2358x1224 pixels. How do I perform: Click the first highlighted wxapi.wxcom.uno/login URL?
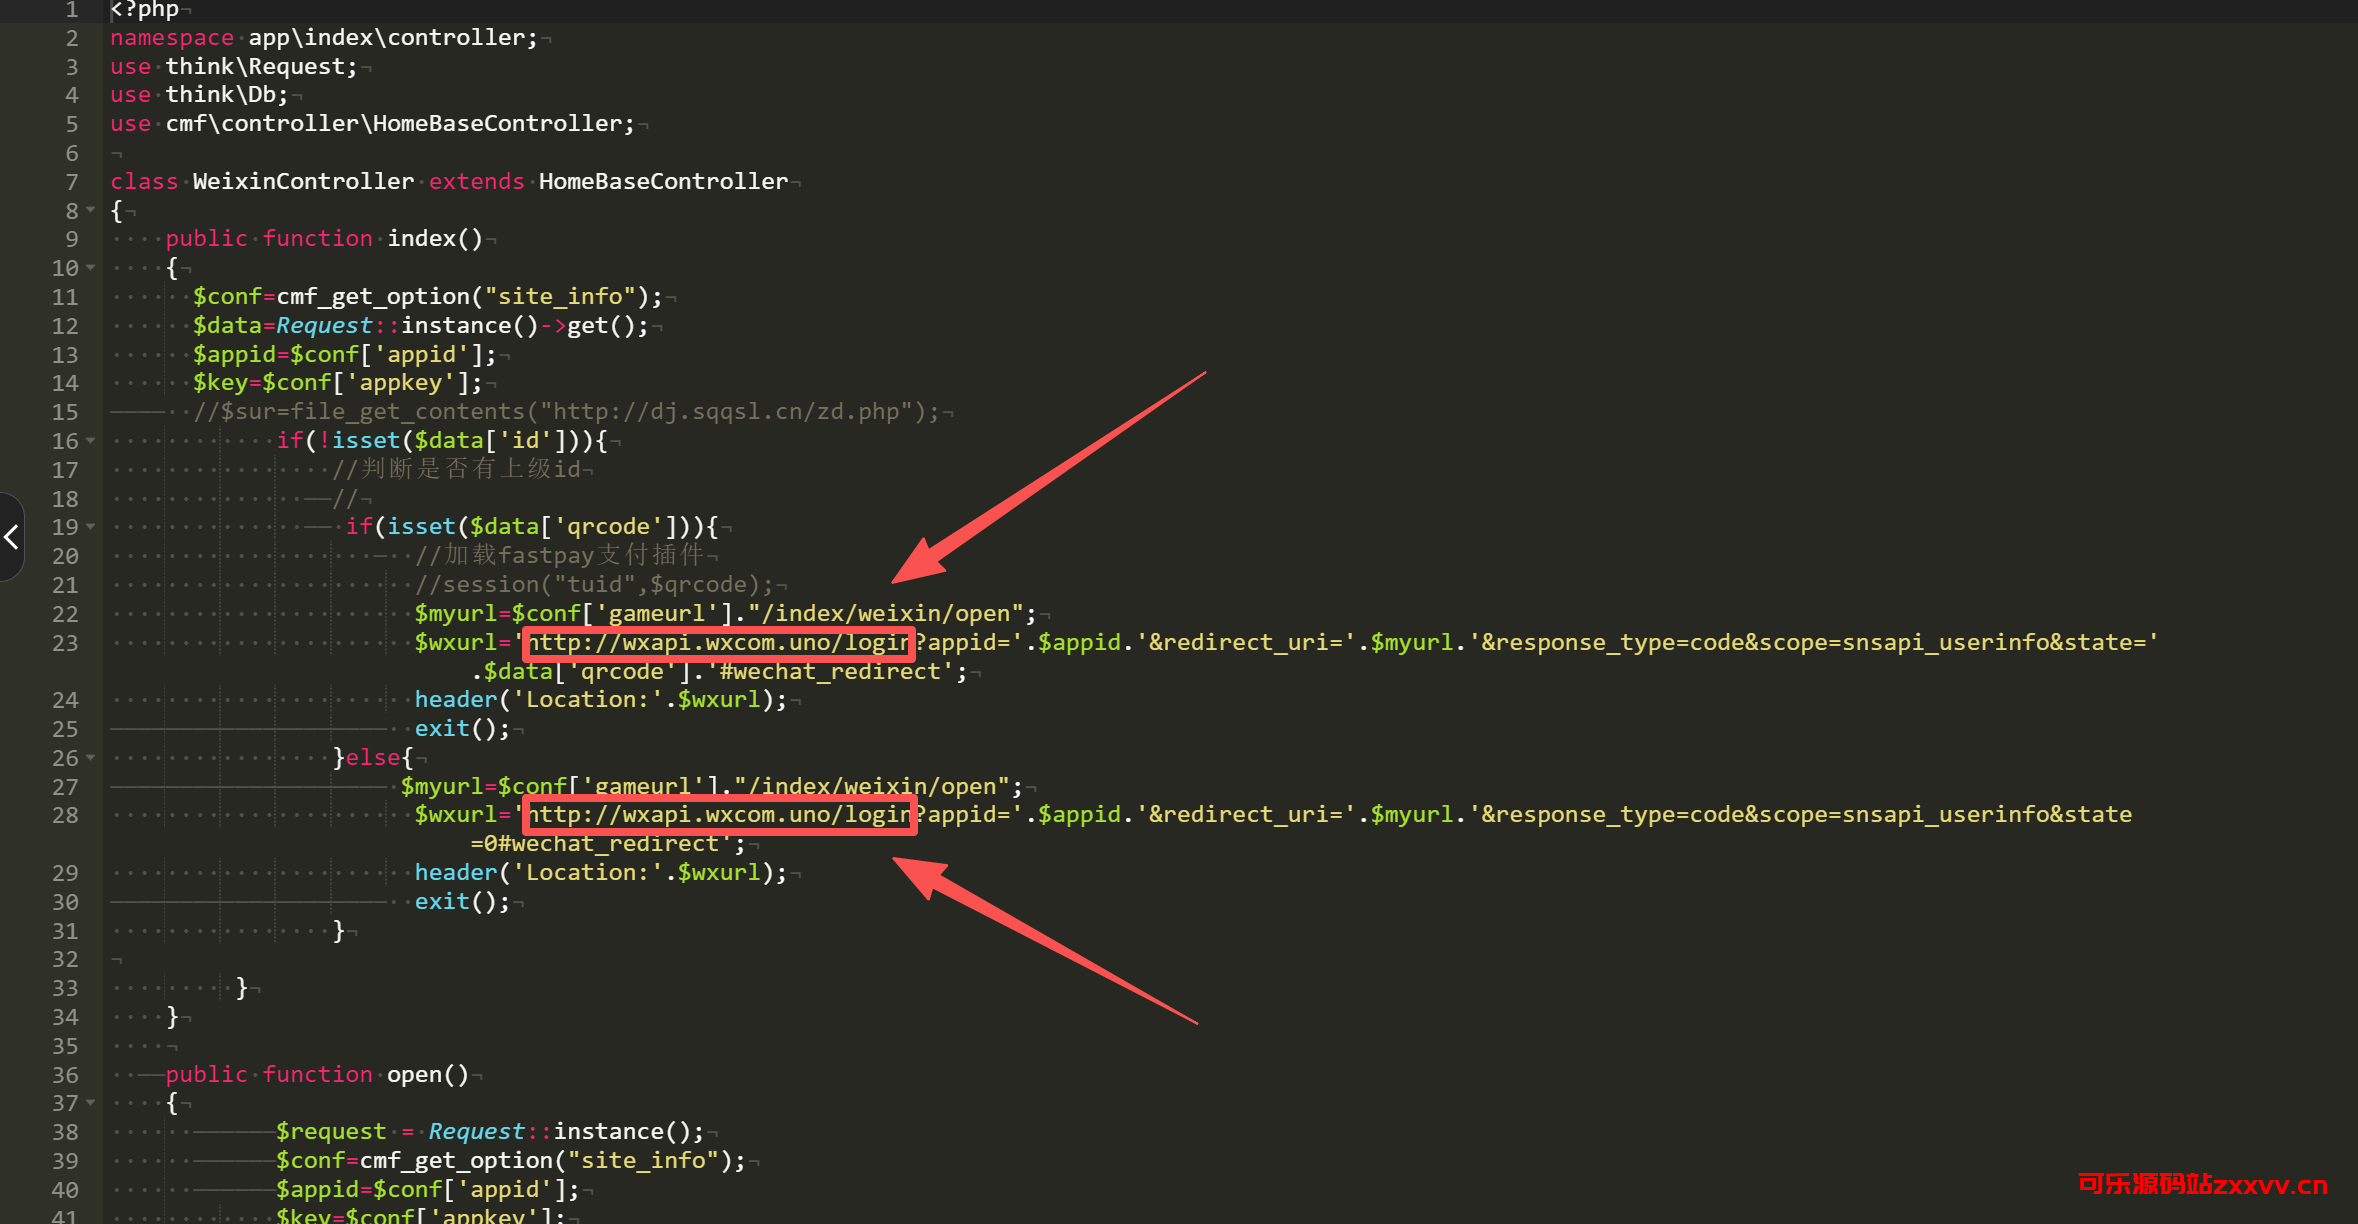tap(718, 643)
